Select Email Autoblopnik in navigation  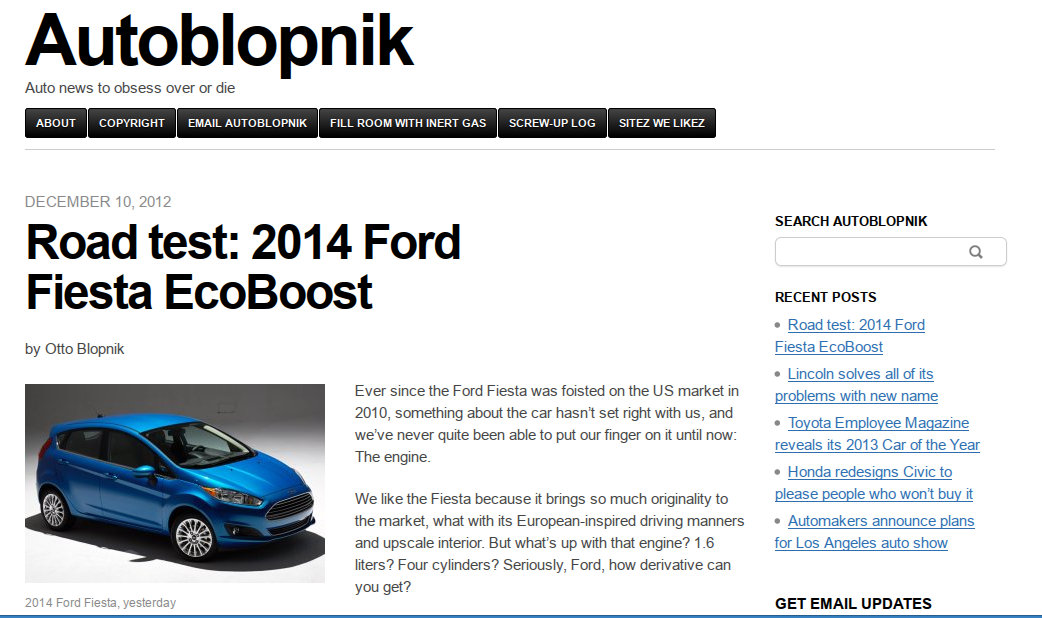click(x=247, y=123)
